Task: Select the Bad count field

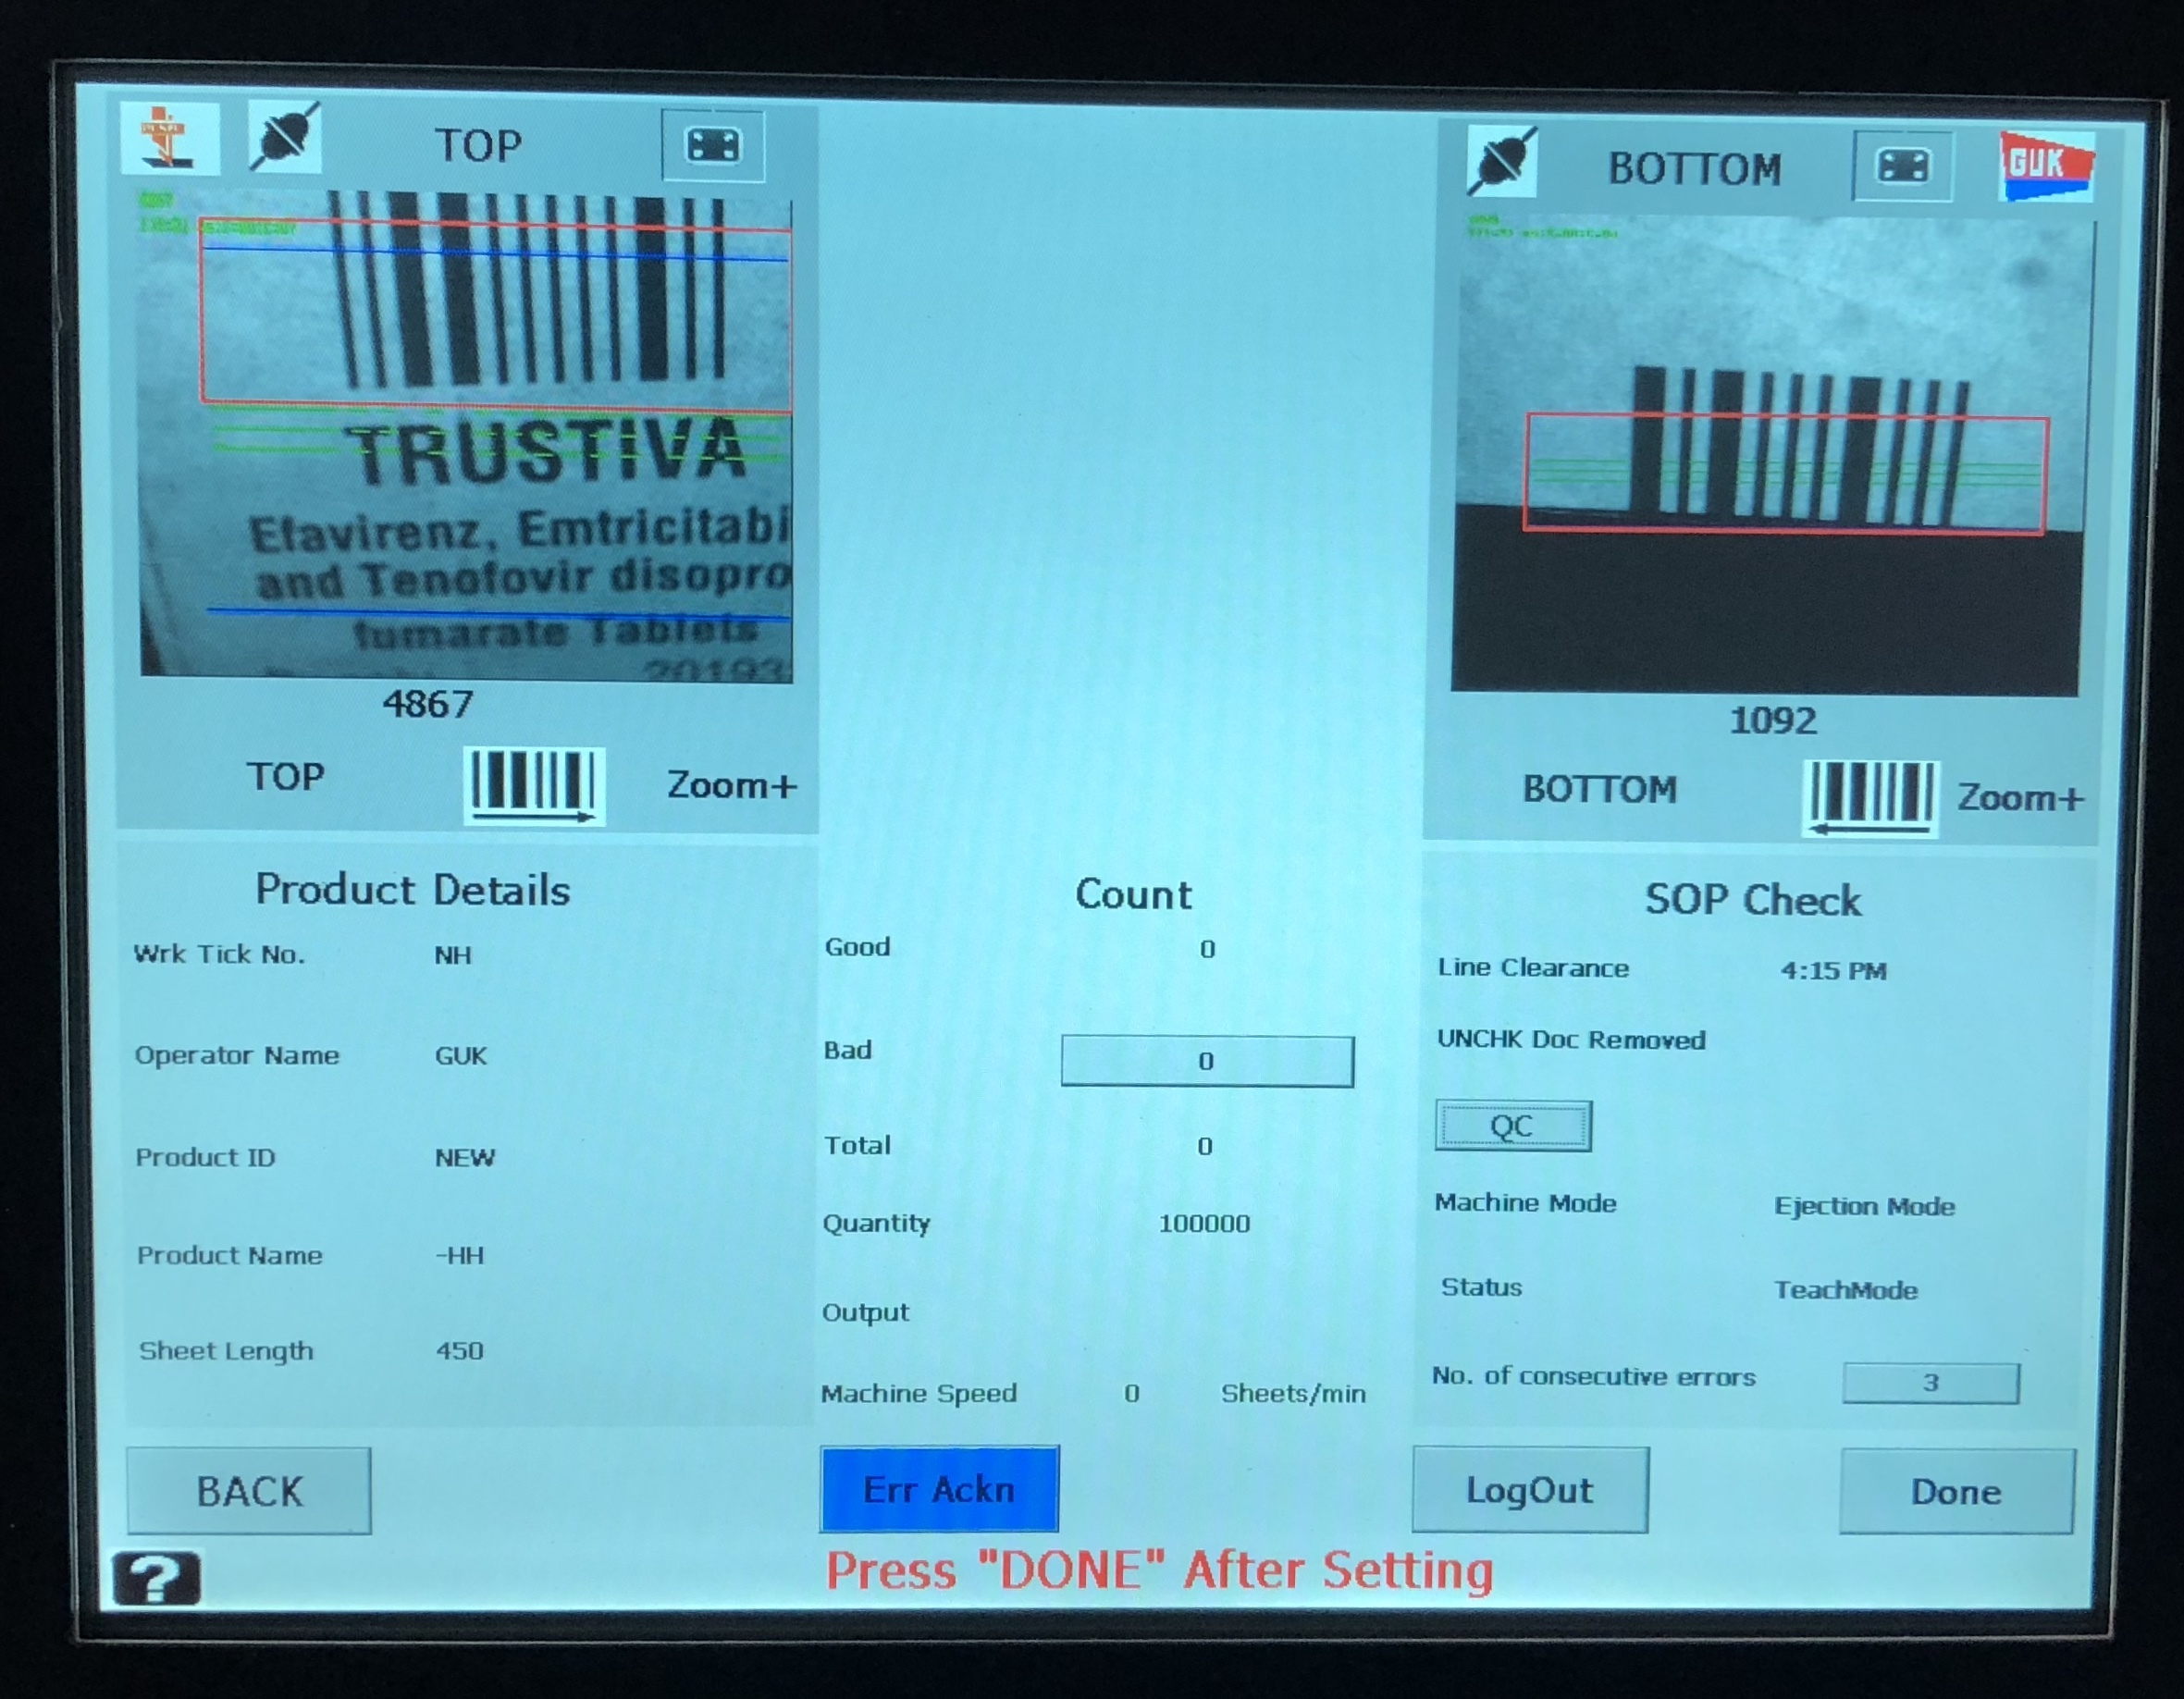Action: 1207,1061
